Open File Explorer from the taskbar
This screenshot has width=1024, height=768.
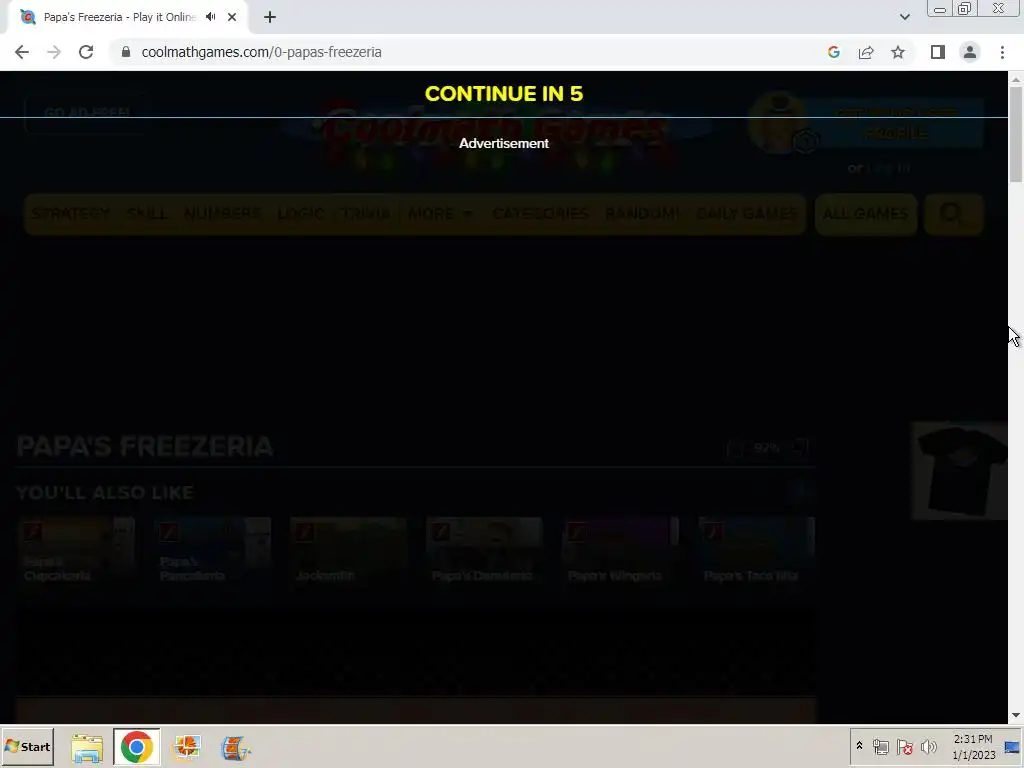click(x=87, y=747)
